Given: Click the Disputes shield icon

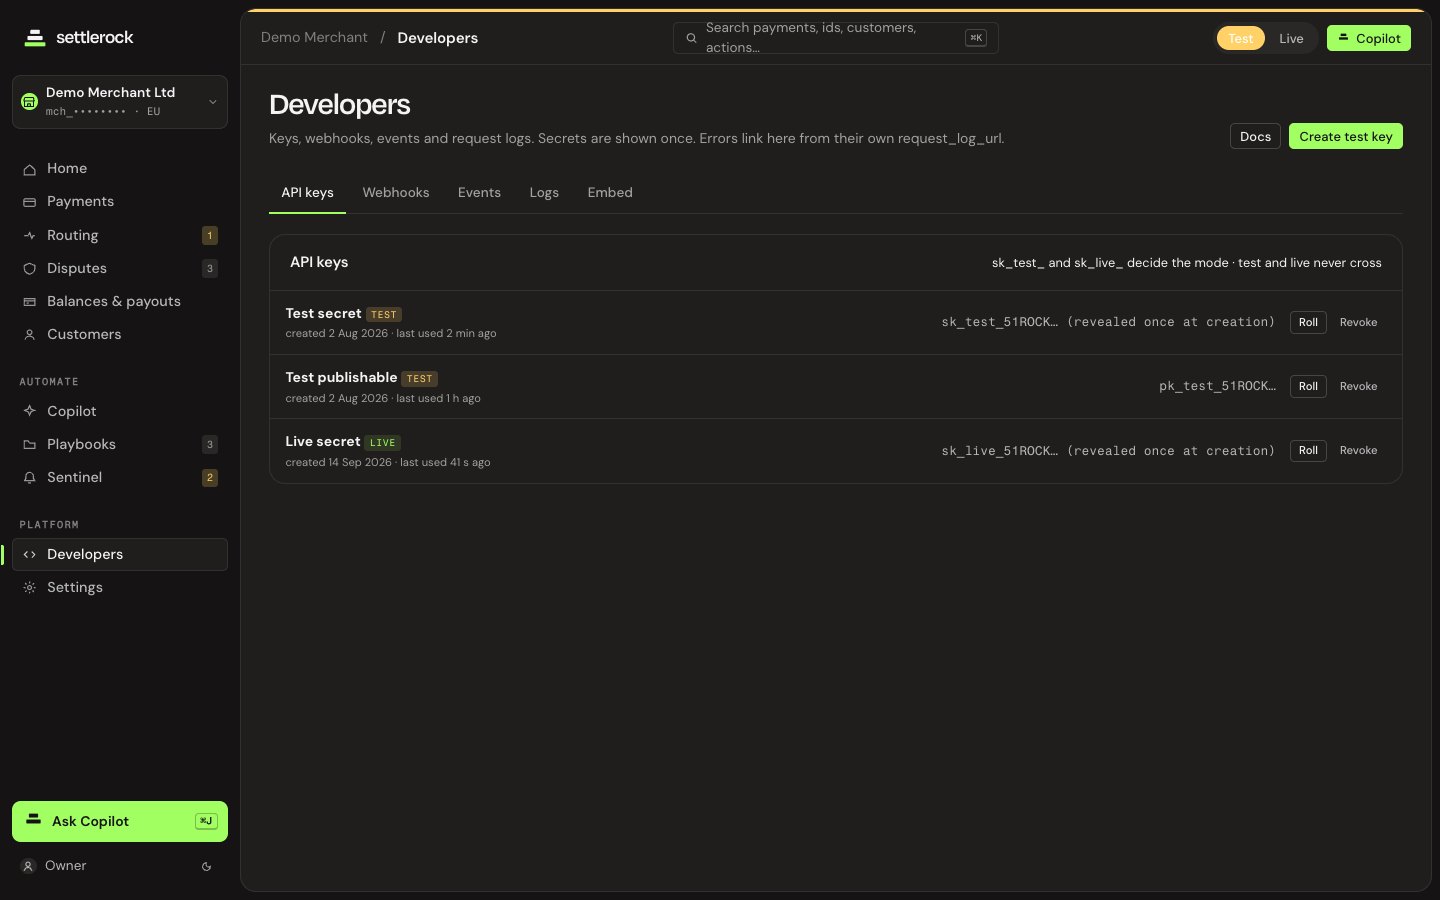Looking at the screenshot, I should 30,269.
